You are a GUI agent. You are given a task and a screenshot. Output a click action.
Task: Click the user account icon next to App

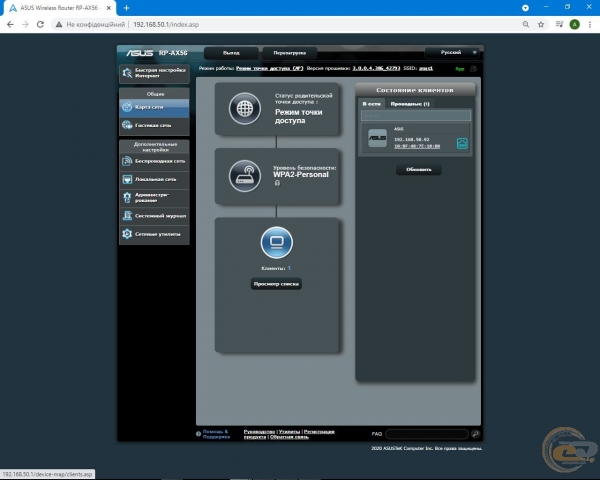click(x=474, y=69)
